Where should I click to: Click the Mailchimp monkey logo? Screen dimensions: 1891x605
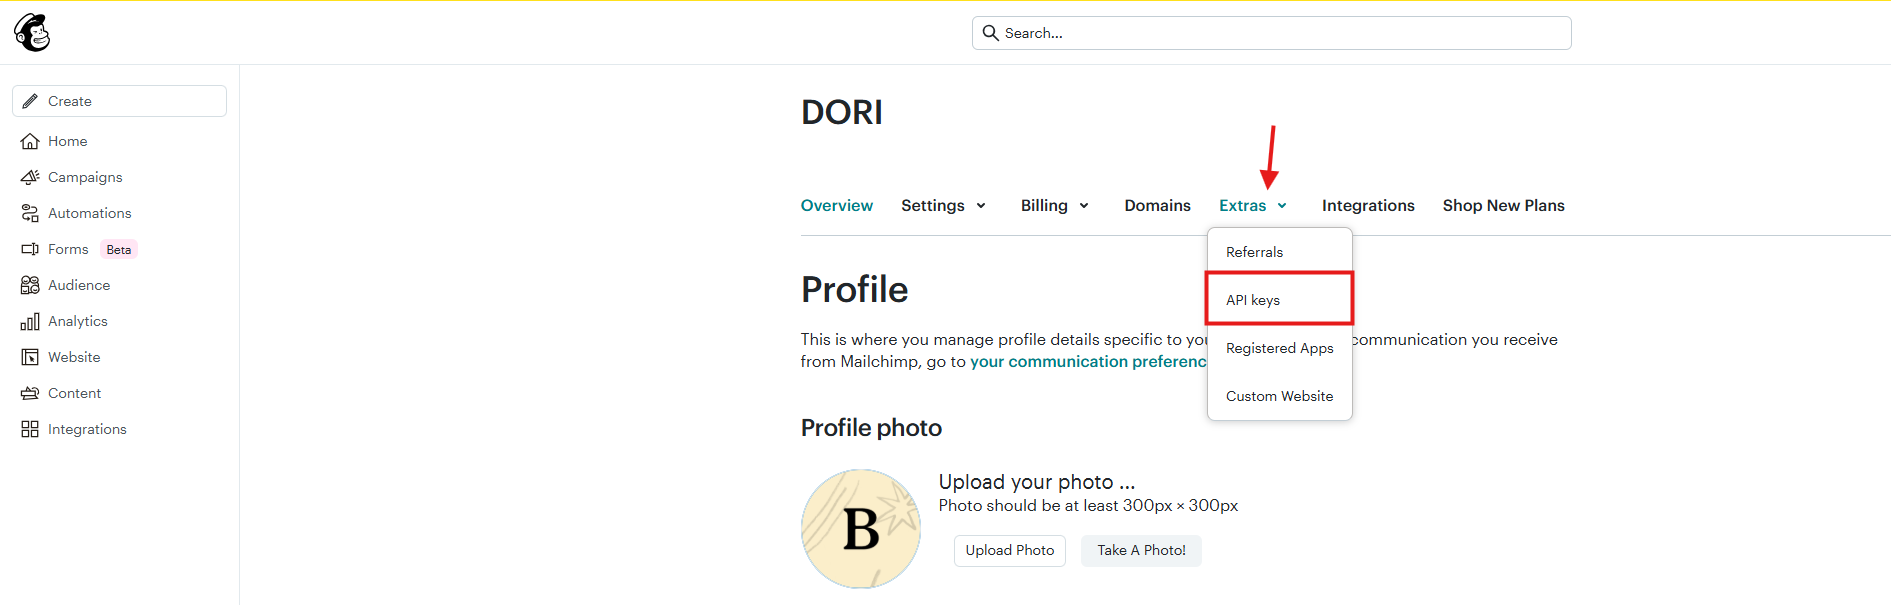pyautogui.click(x=32, y=33)
